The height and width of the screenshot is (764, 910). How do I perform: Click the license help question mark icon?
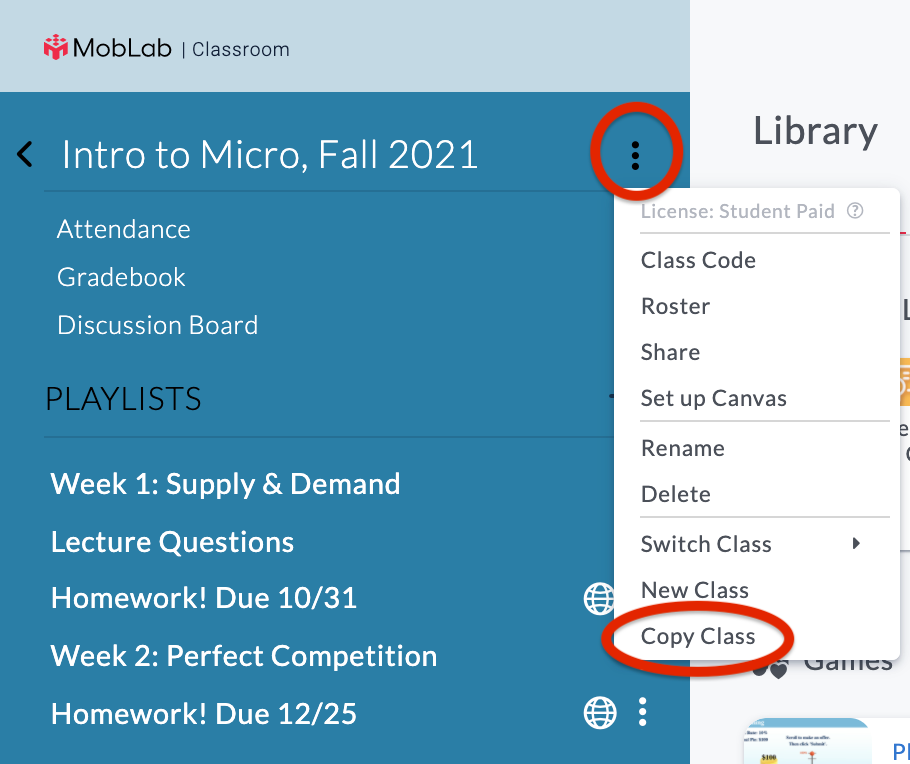click(855, 211)
